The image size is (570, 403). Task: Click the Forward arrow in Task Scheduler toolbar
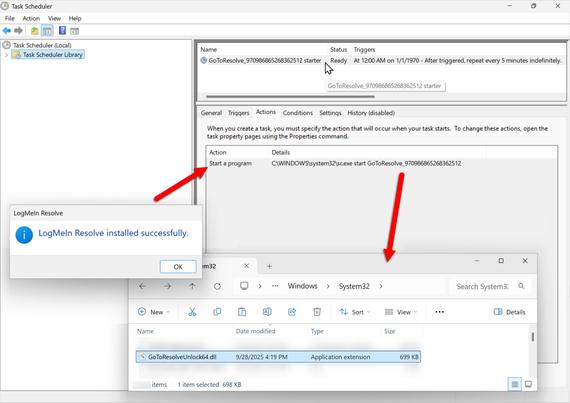[18, 31]
